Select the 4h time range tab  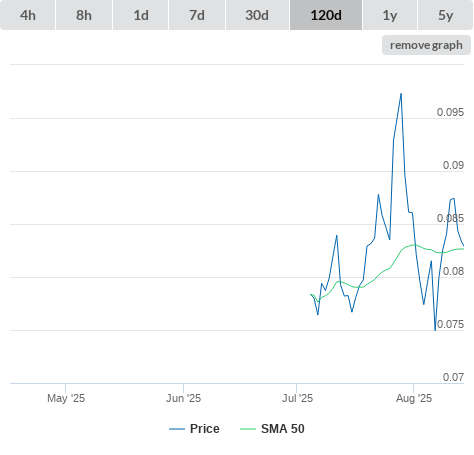[27, 15]
